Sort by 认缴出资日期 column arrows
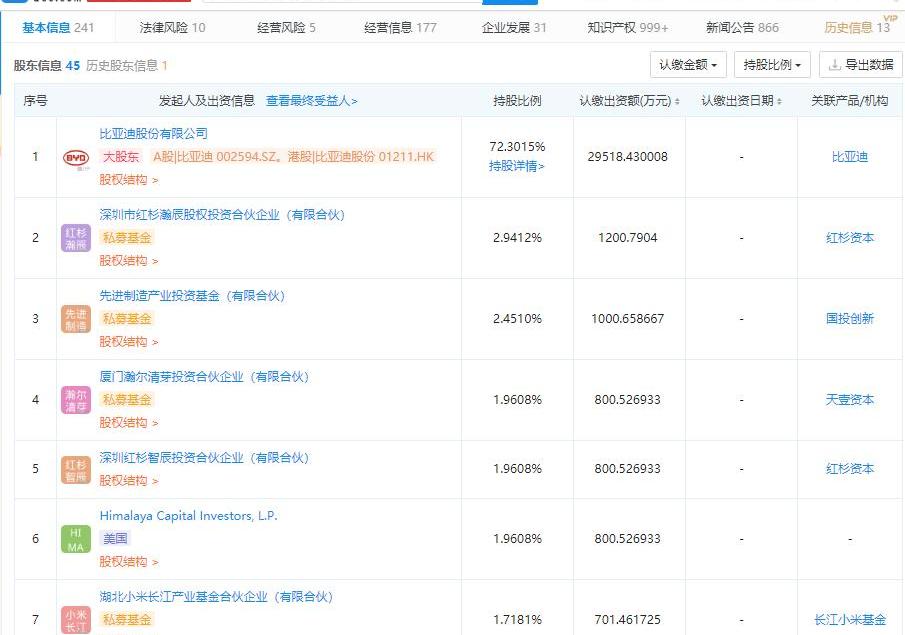Screen dimensions: 905x635 click(779, 101)
